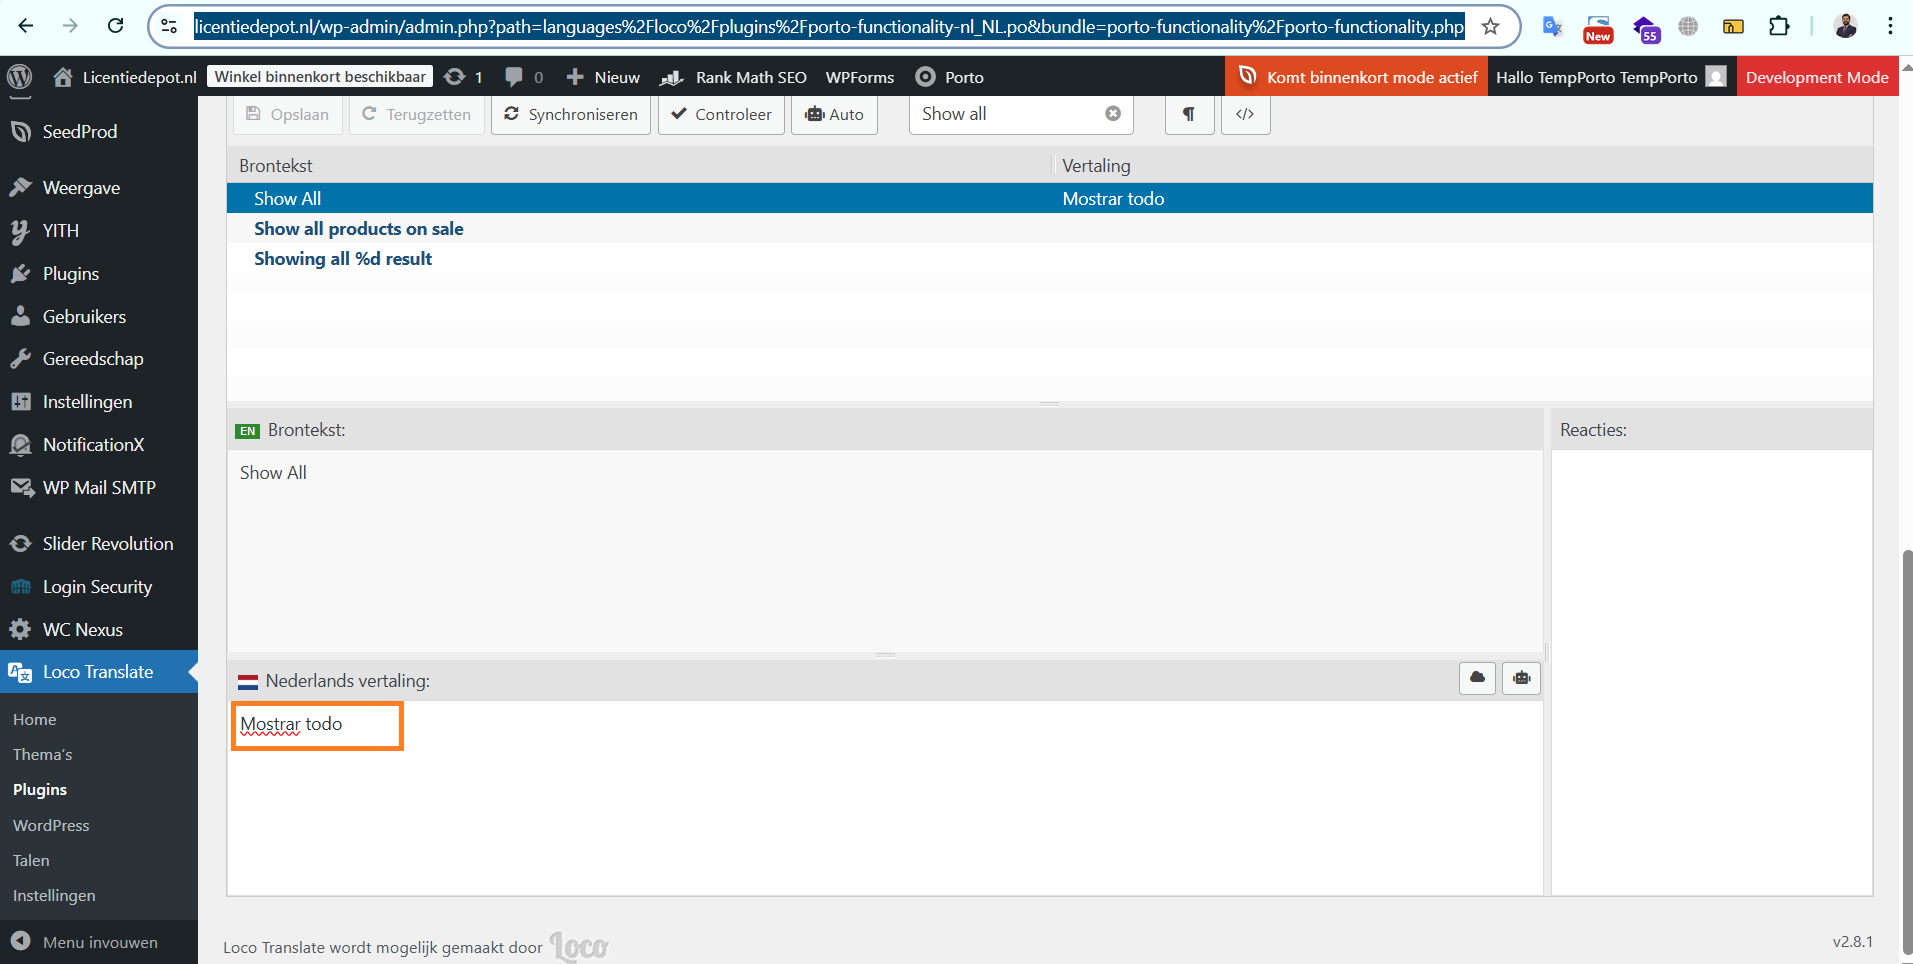Expand Porto admin bar menu

coord(950,77)
